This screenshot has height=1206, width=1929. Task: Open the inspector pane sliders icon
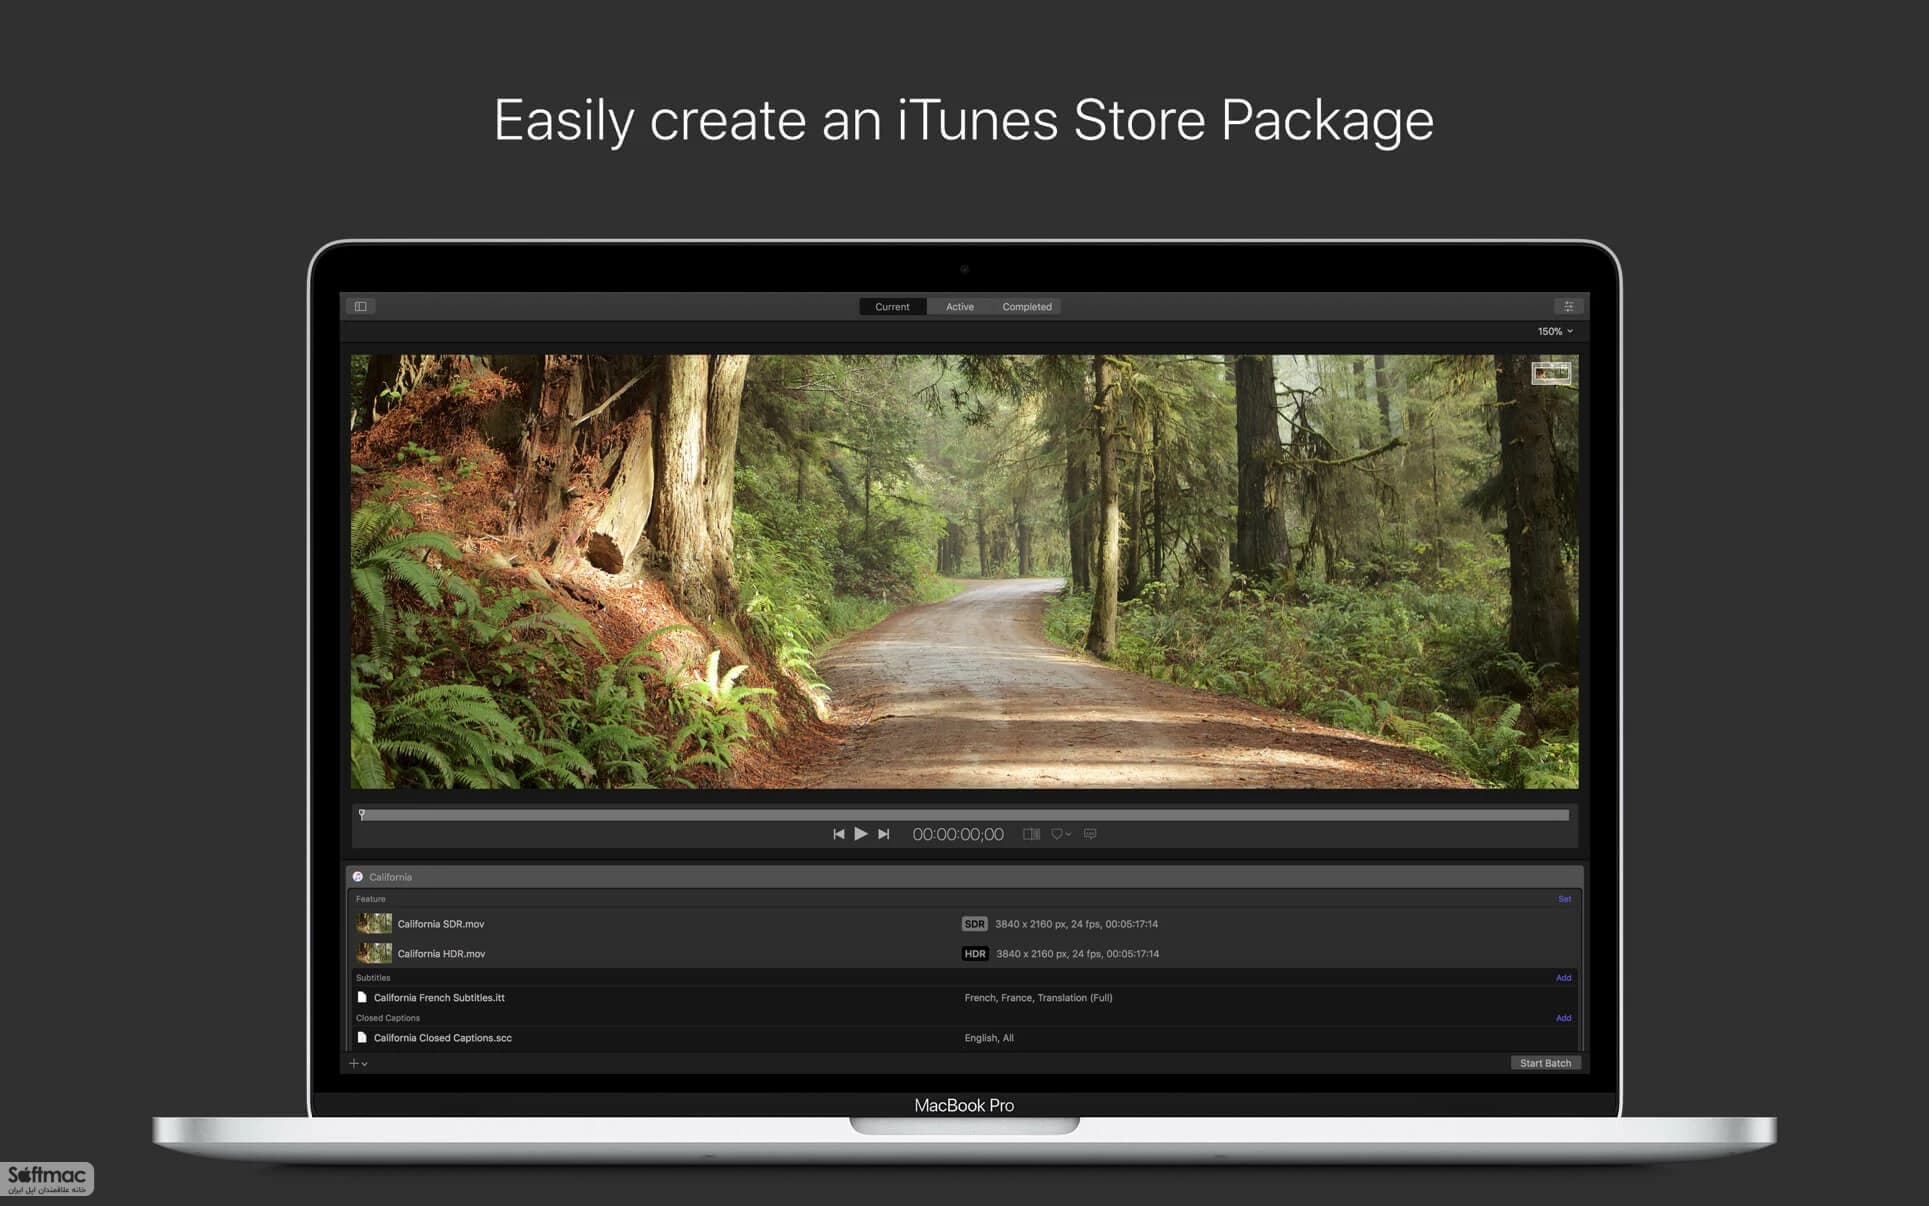(x=1568, y=306)
